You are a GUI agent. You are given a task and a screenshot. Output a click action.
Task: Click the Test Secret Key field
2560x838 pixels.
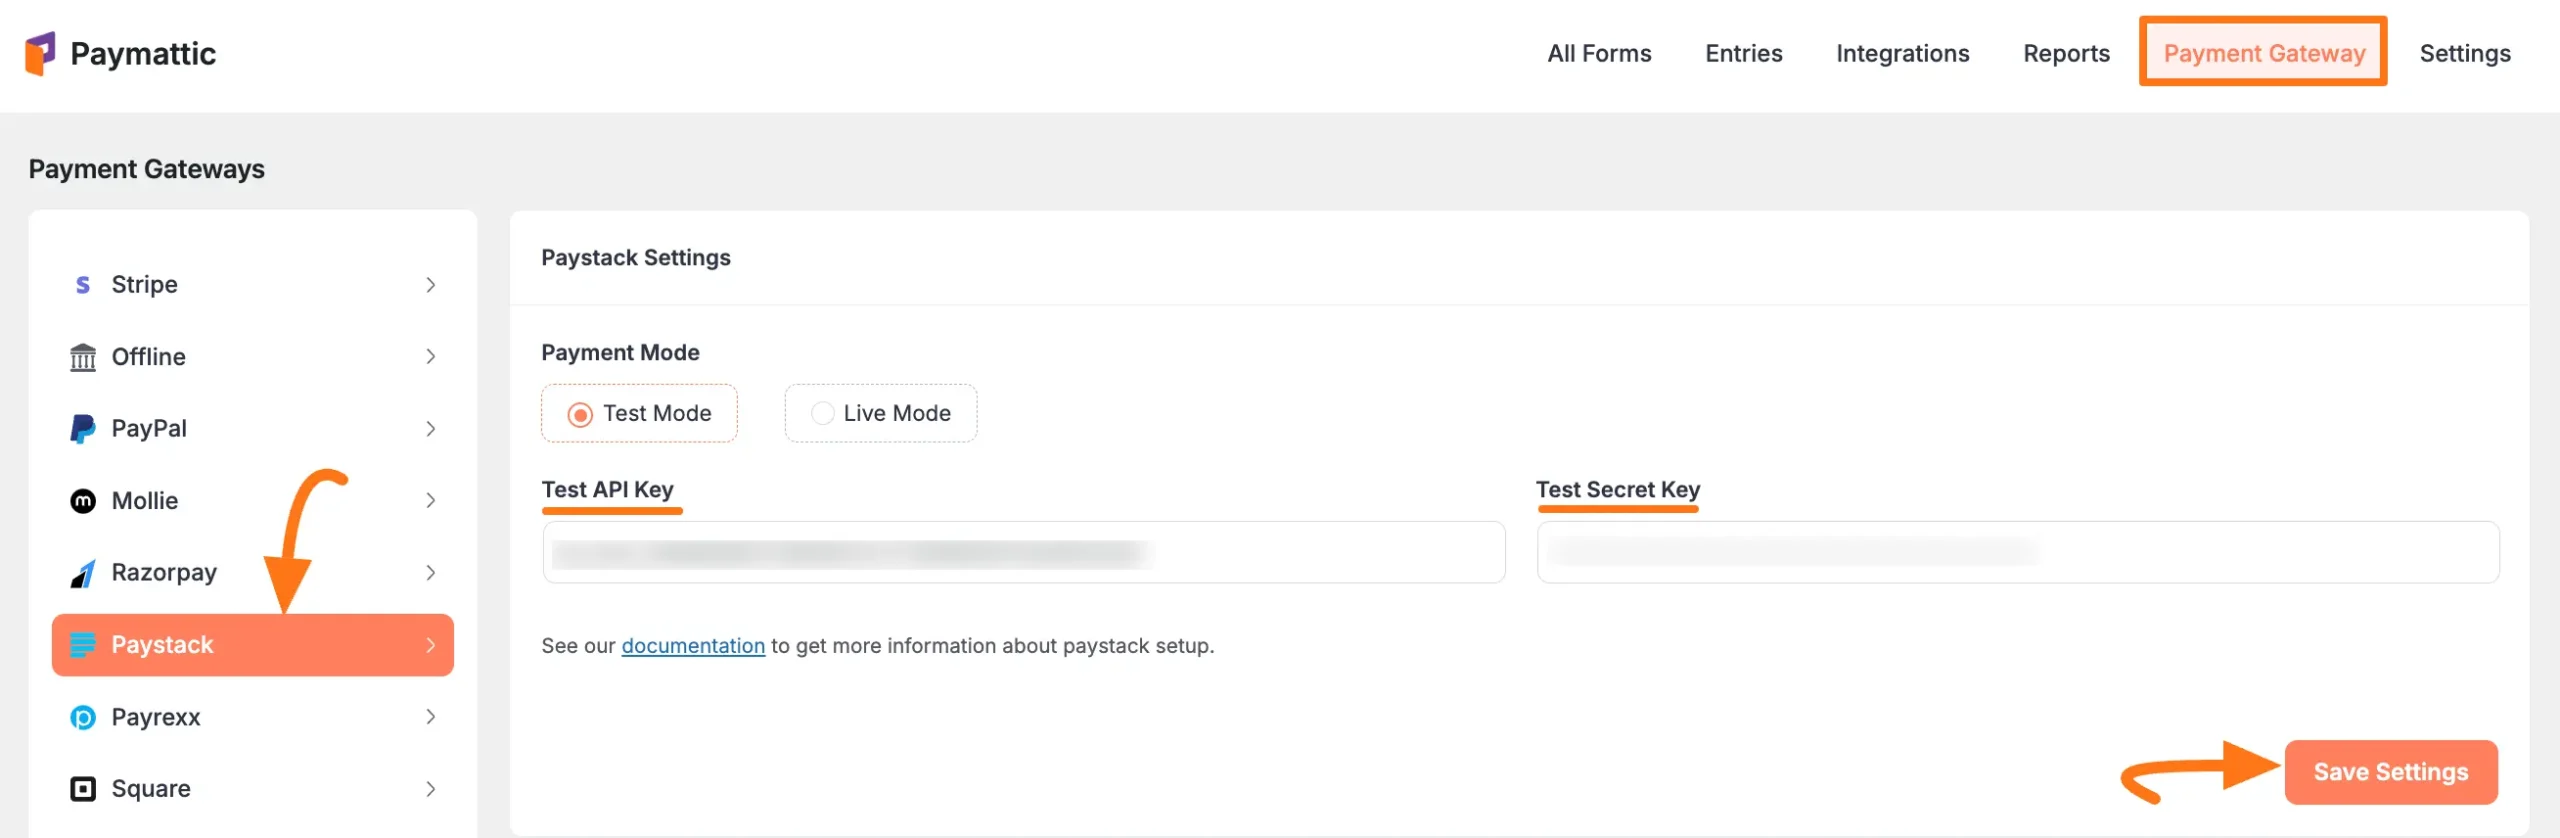2018,552
